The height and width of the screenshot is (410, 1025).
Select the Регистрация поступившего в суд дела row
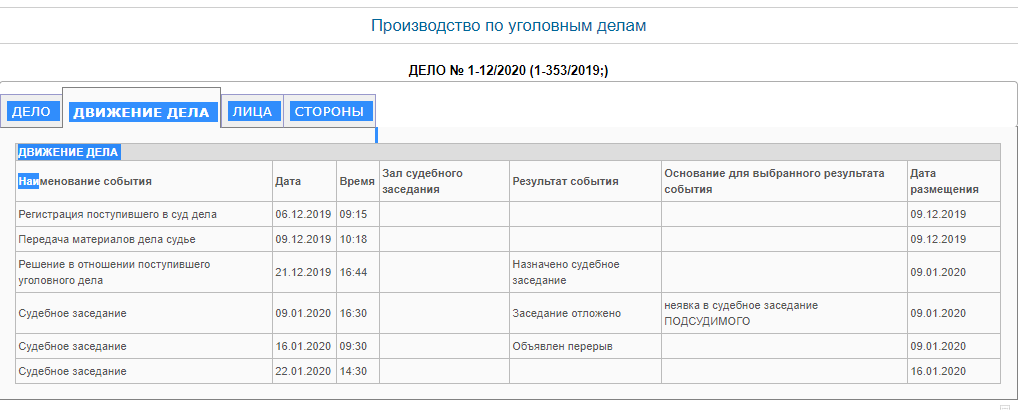pos(508,214)
